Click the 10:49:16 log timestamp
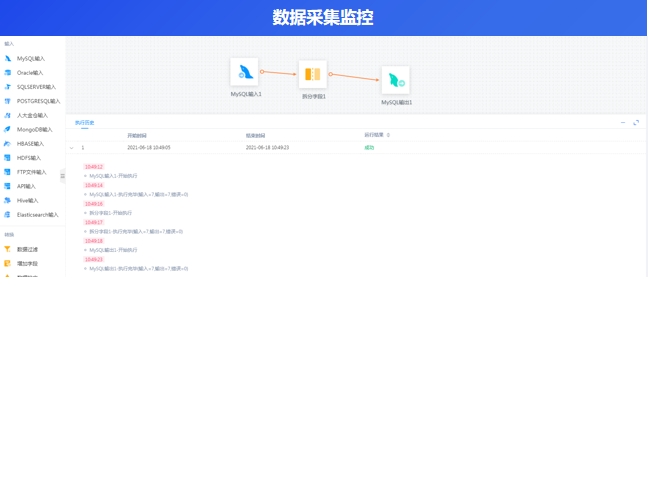The image size is (649, 480). (x=94, y=204)
